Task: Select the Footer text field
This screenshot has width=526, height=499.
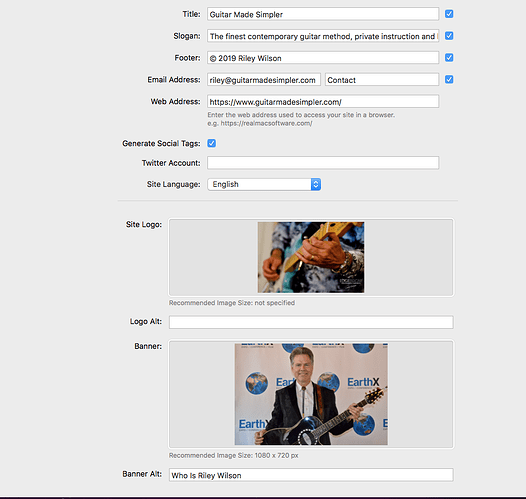Action: click(x=323, y=58)
